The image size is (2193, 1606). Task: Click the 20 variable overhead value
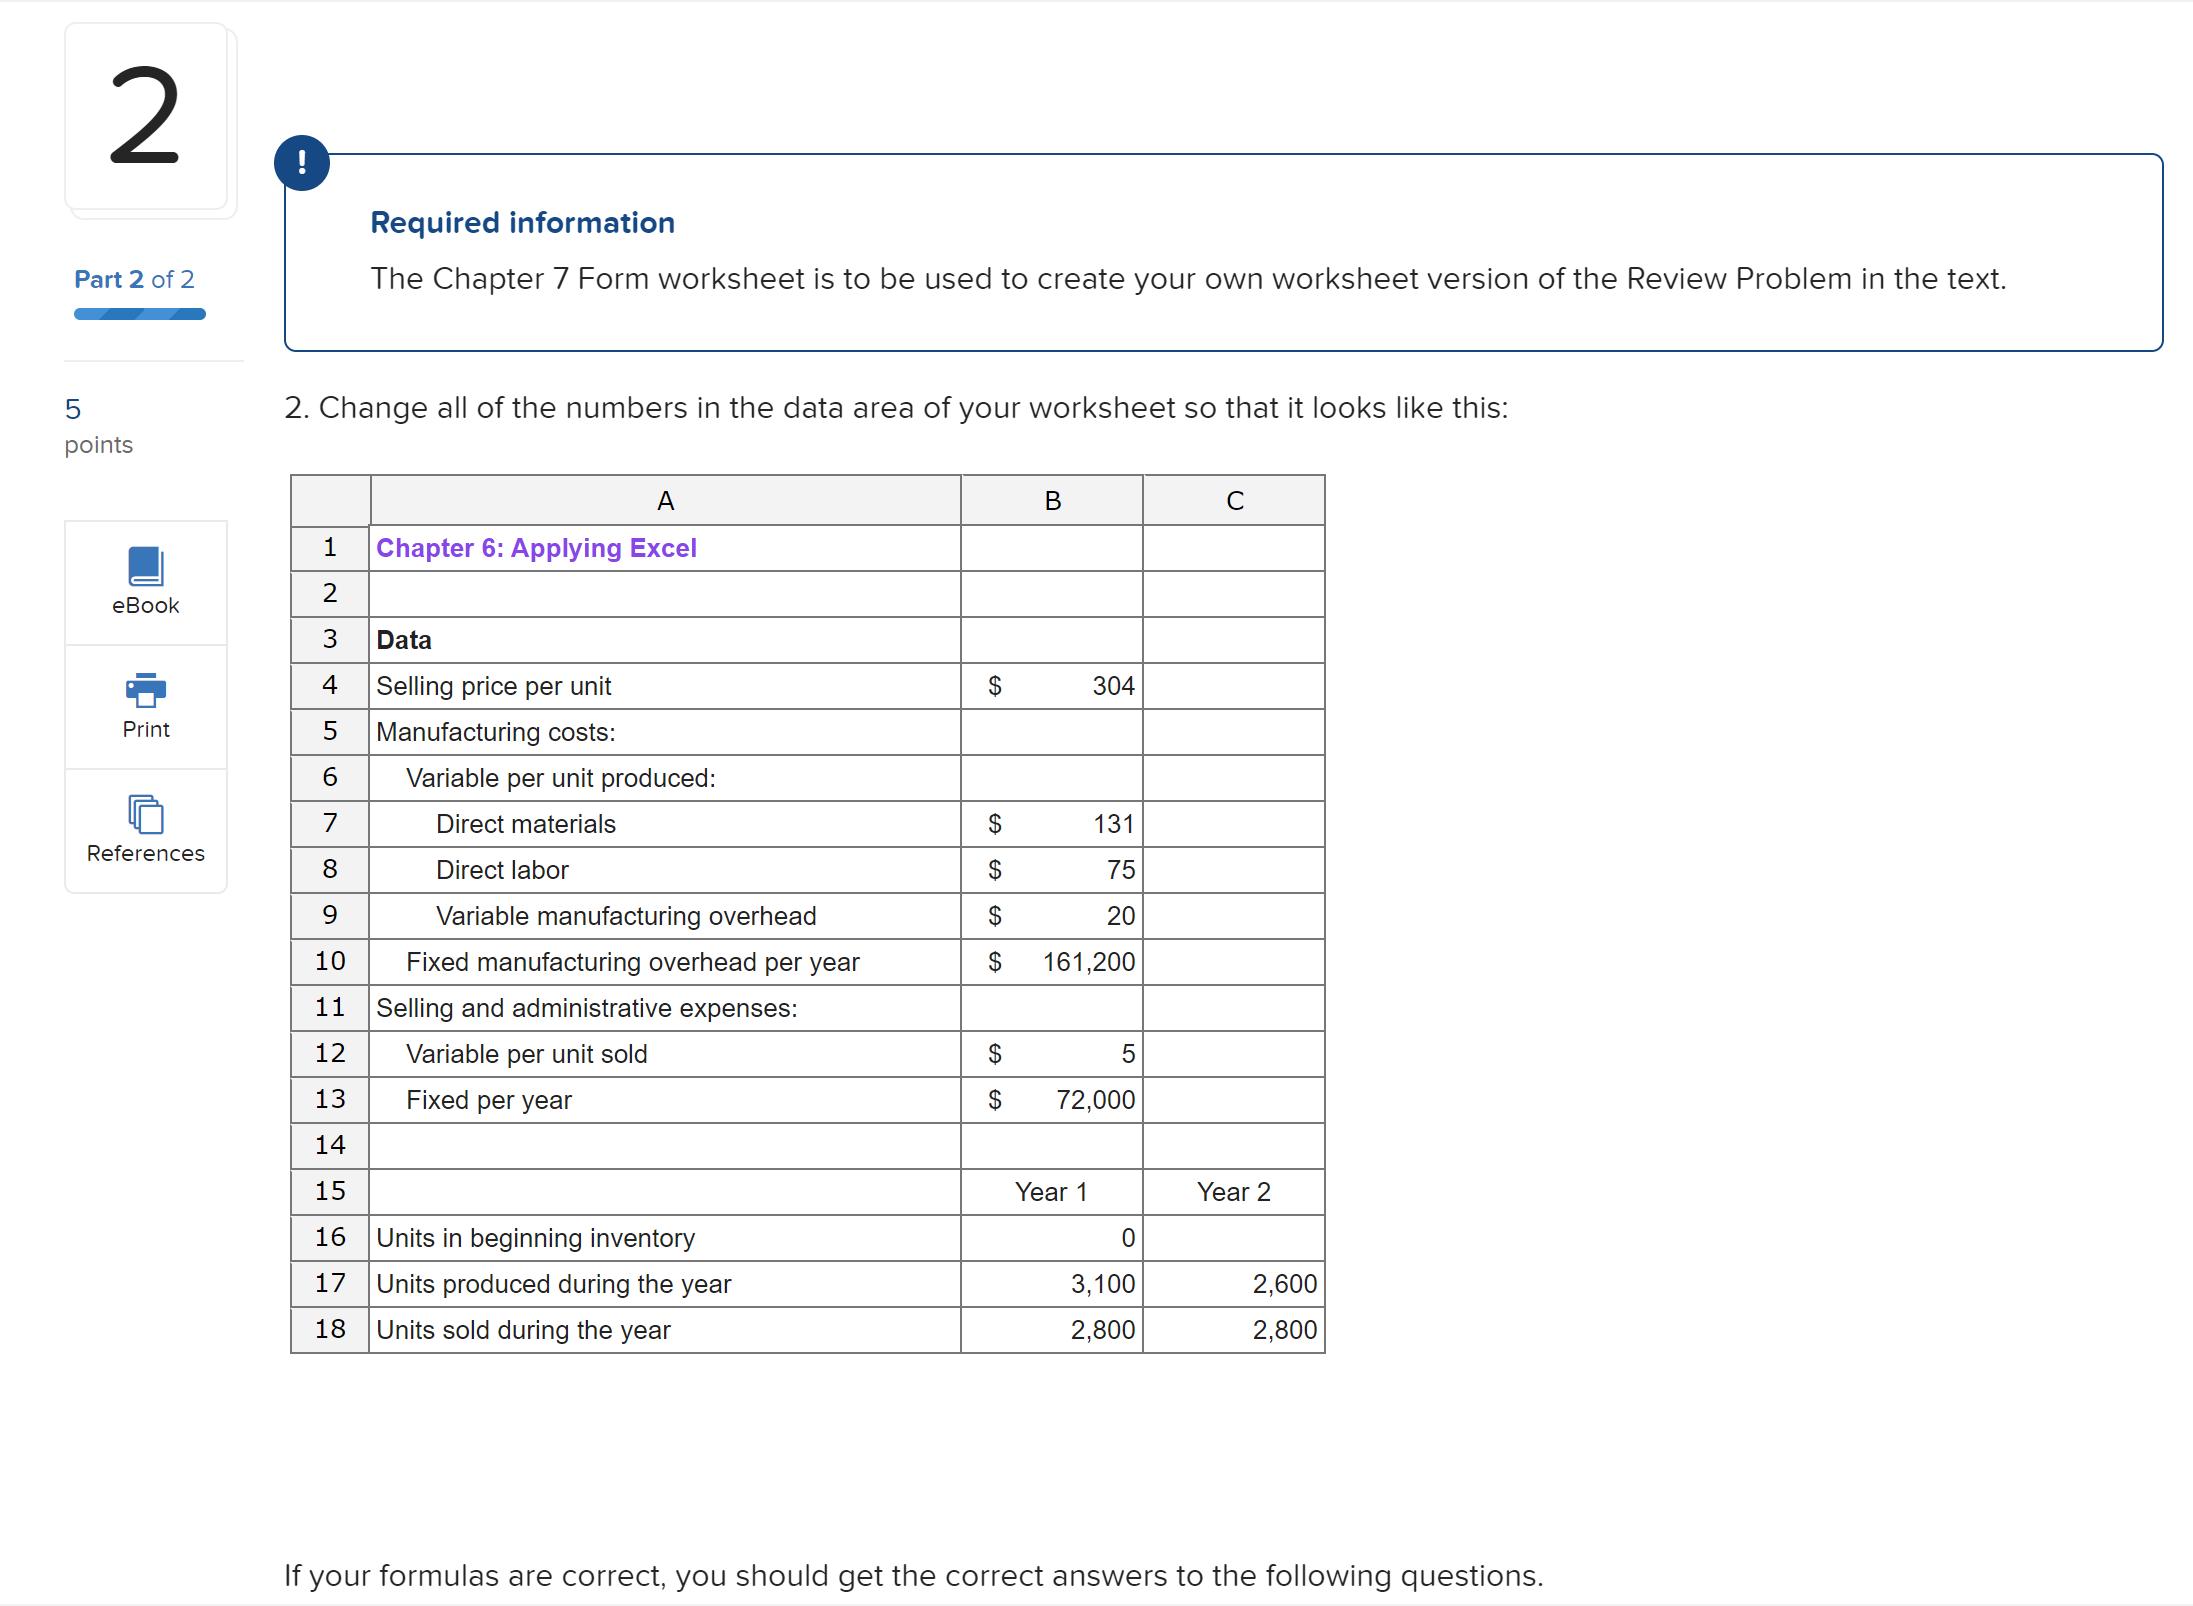[1121, 916]
